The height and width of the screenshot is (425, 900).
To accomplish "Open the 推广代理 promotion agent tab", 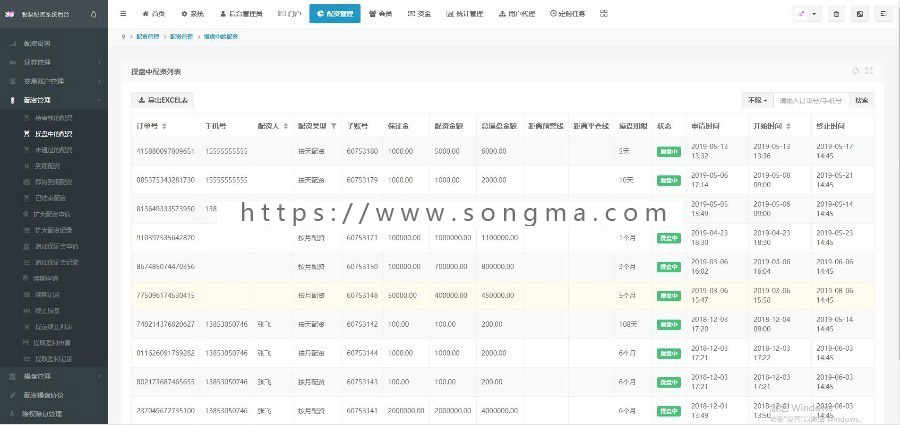I will pos(517,14).
